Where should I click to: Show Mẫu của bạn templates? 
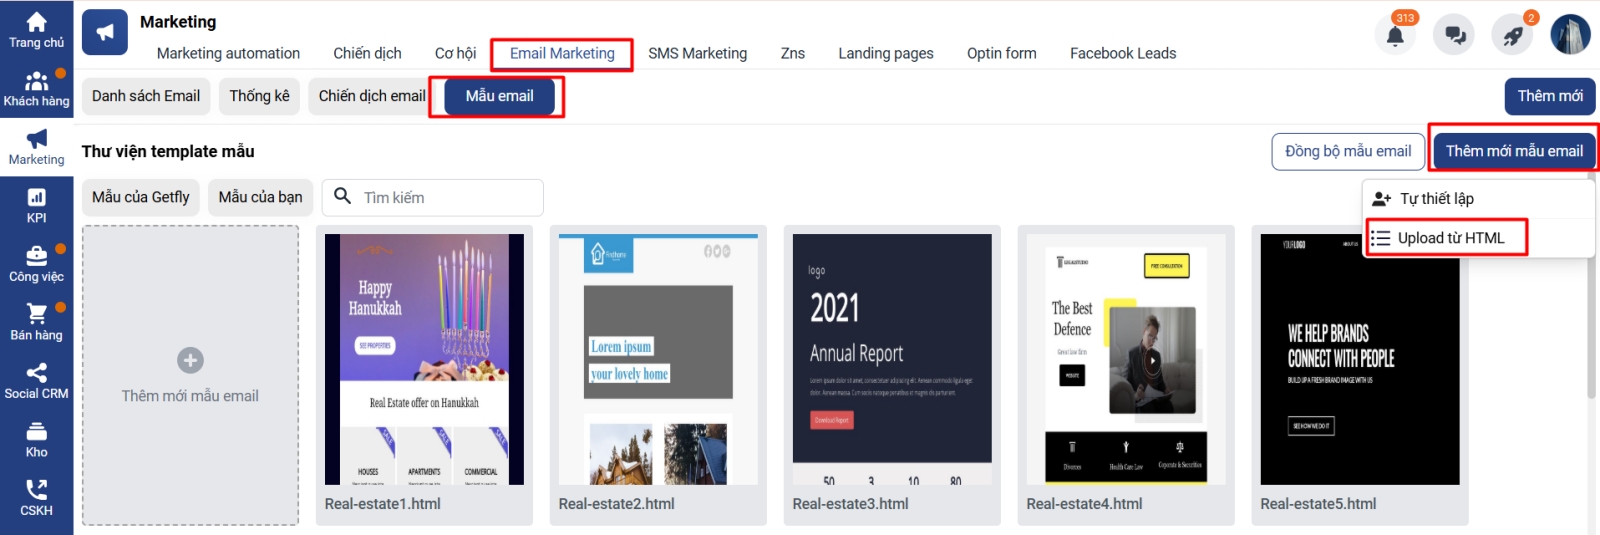coord(260,197)
